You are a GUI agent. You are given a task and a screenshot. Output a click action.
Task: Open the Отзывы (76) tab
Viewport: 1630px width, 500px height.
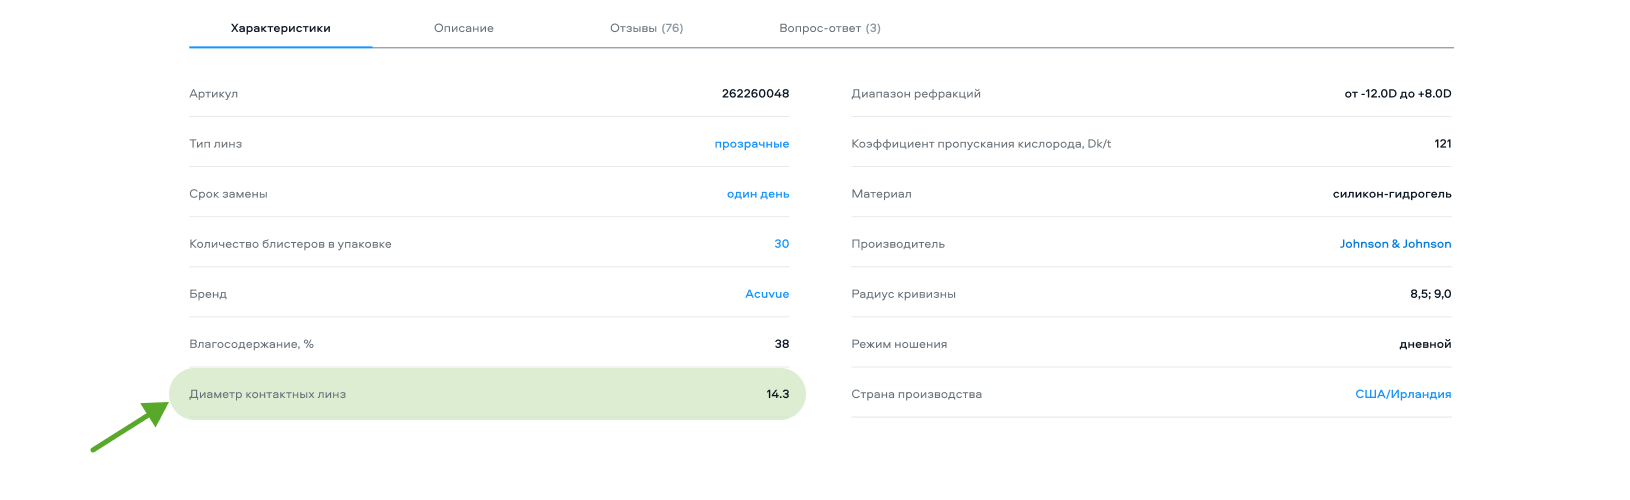pyautogui.click(x=647, y=28)
